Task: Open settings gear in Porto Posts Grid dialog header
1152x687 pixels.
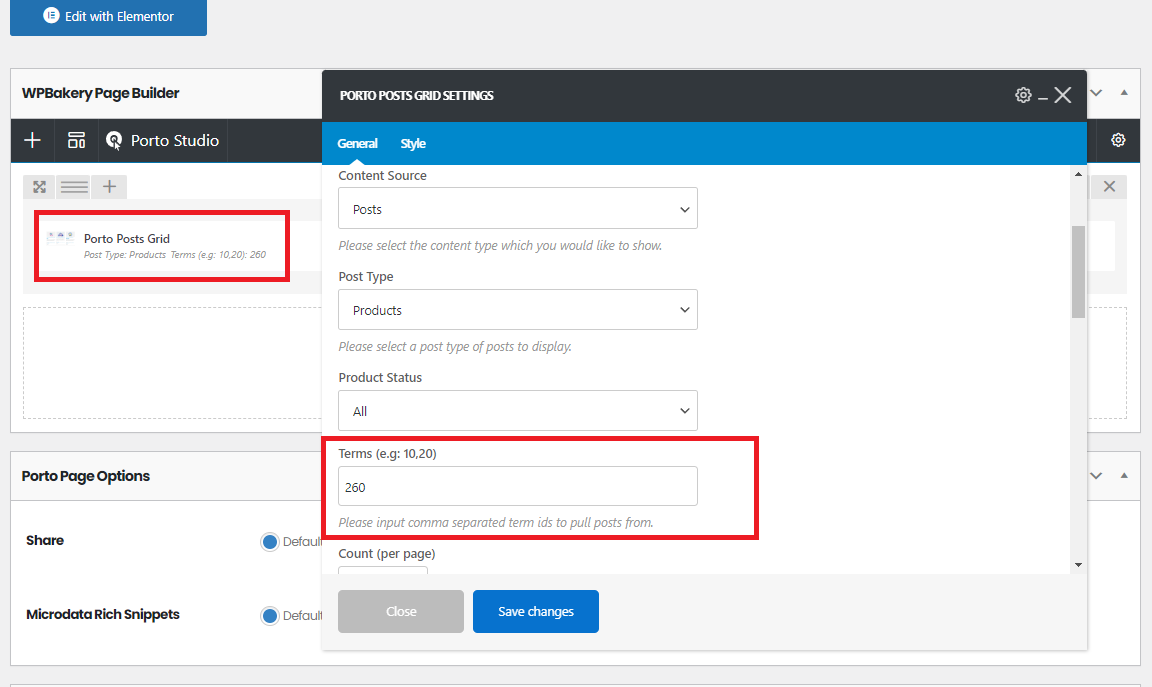Action: 1023,95
